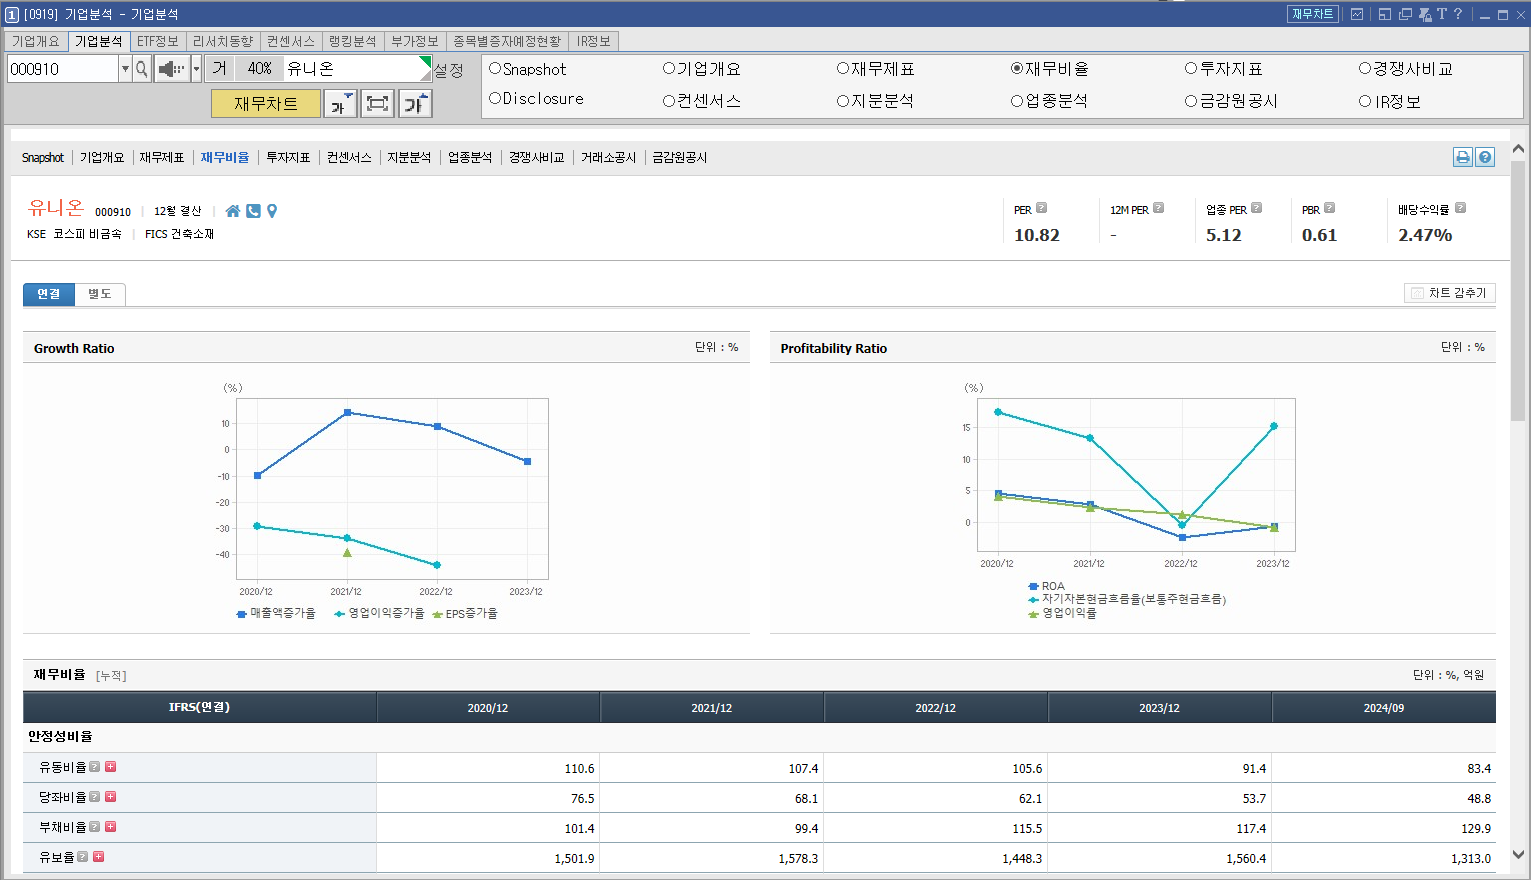Toggle ROA legend in Profitability chart
The height and width of the screenshot is (880, 1531).
pos(1047,586)
